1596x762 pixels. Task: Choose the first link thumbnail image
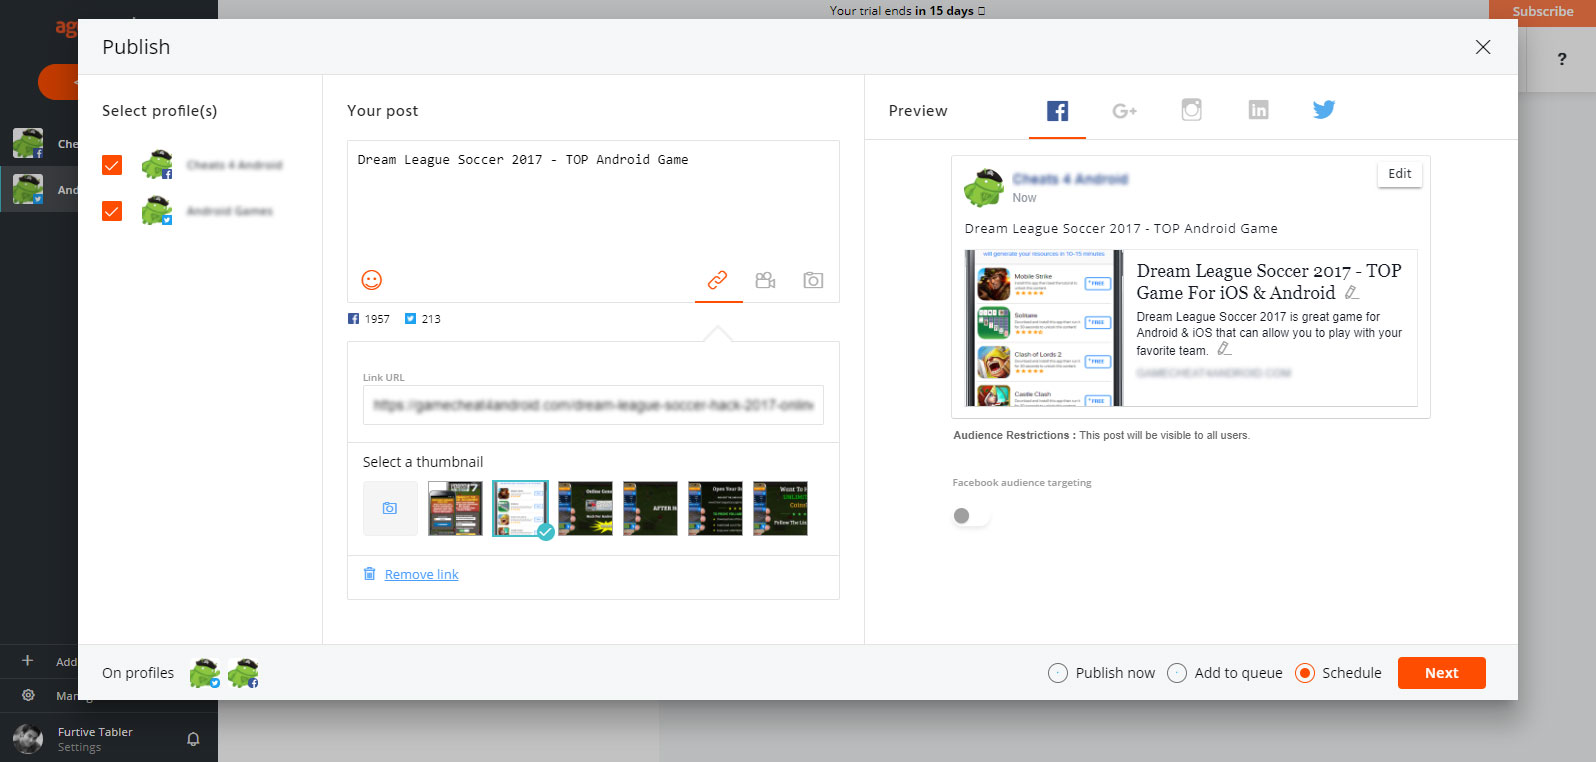pos(455,508)
